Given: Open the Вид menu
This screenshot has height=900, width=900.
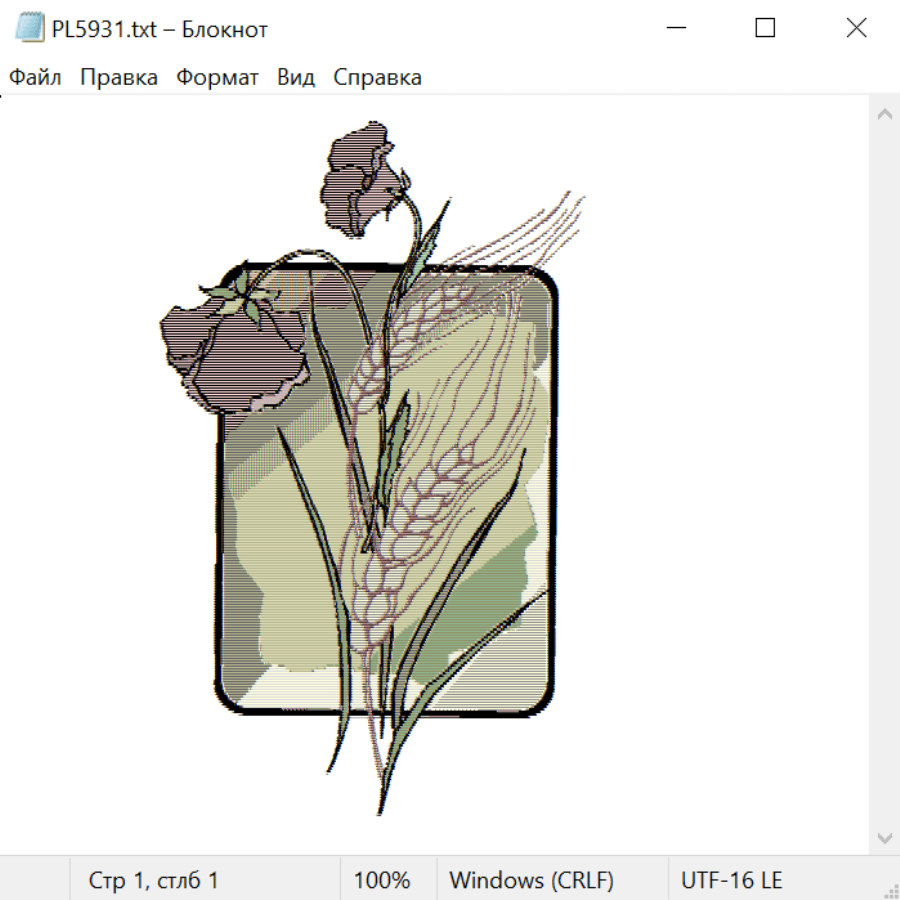Looking at the screenshot, I should point(296,77).
